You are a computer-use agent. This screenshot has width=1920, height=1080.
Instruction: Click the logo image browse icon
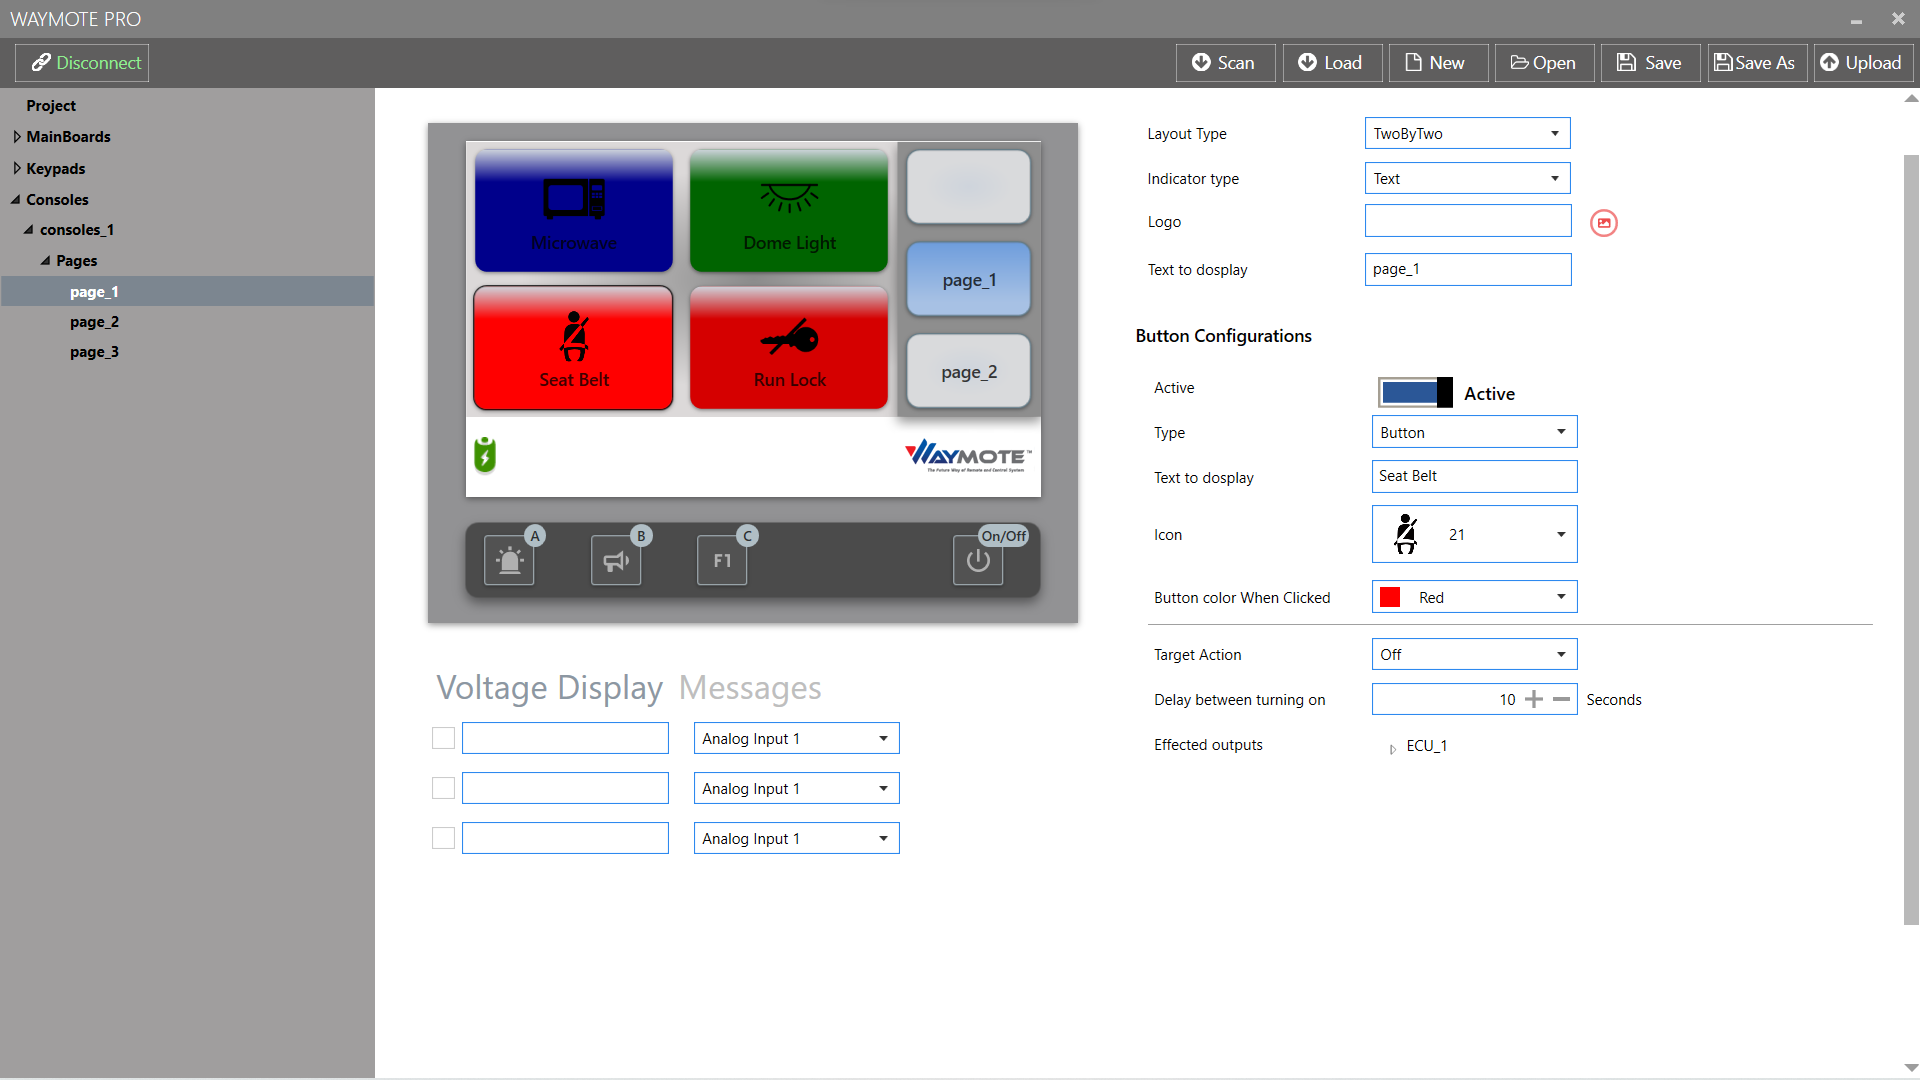[x=1603, y=223]
